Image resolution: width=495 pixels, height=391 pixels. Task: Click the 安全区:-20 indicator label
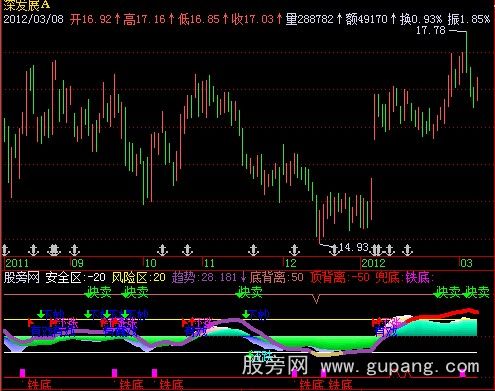[76, 277]
